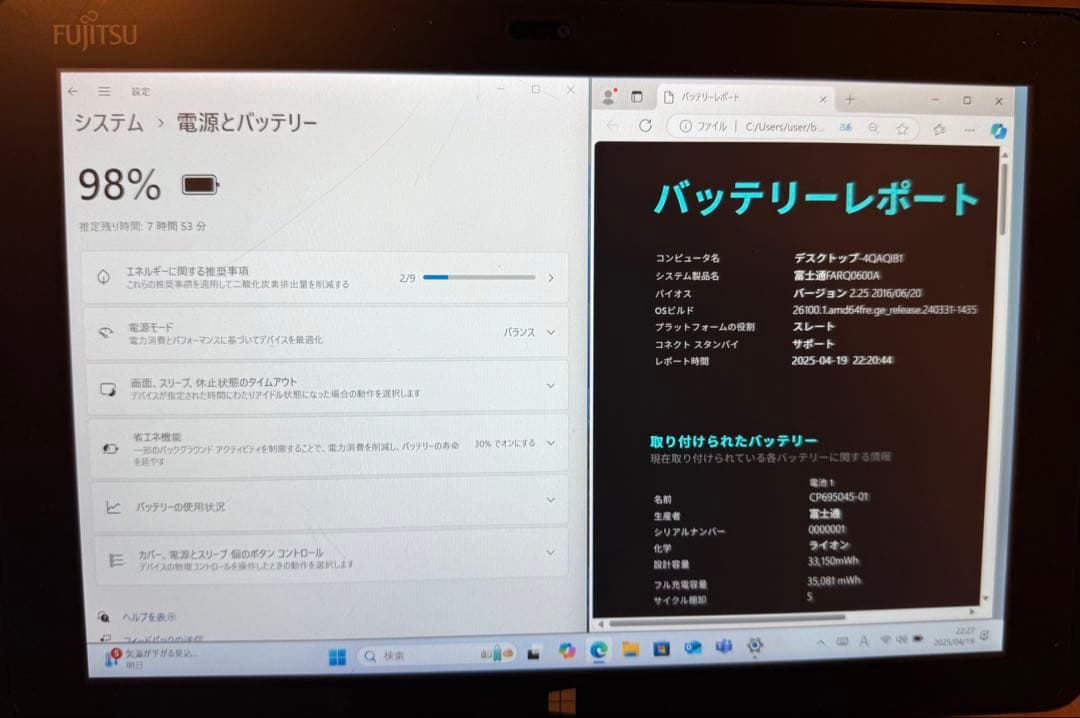Open the Edge profile icon

[x=610, y=97]
